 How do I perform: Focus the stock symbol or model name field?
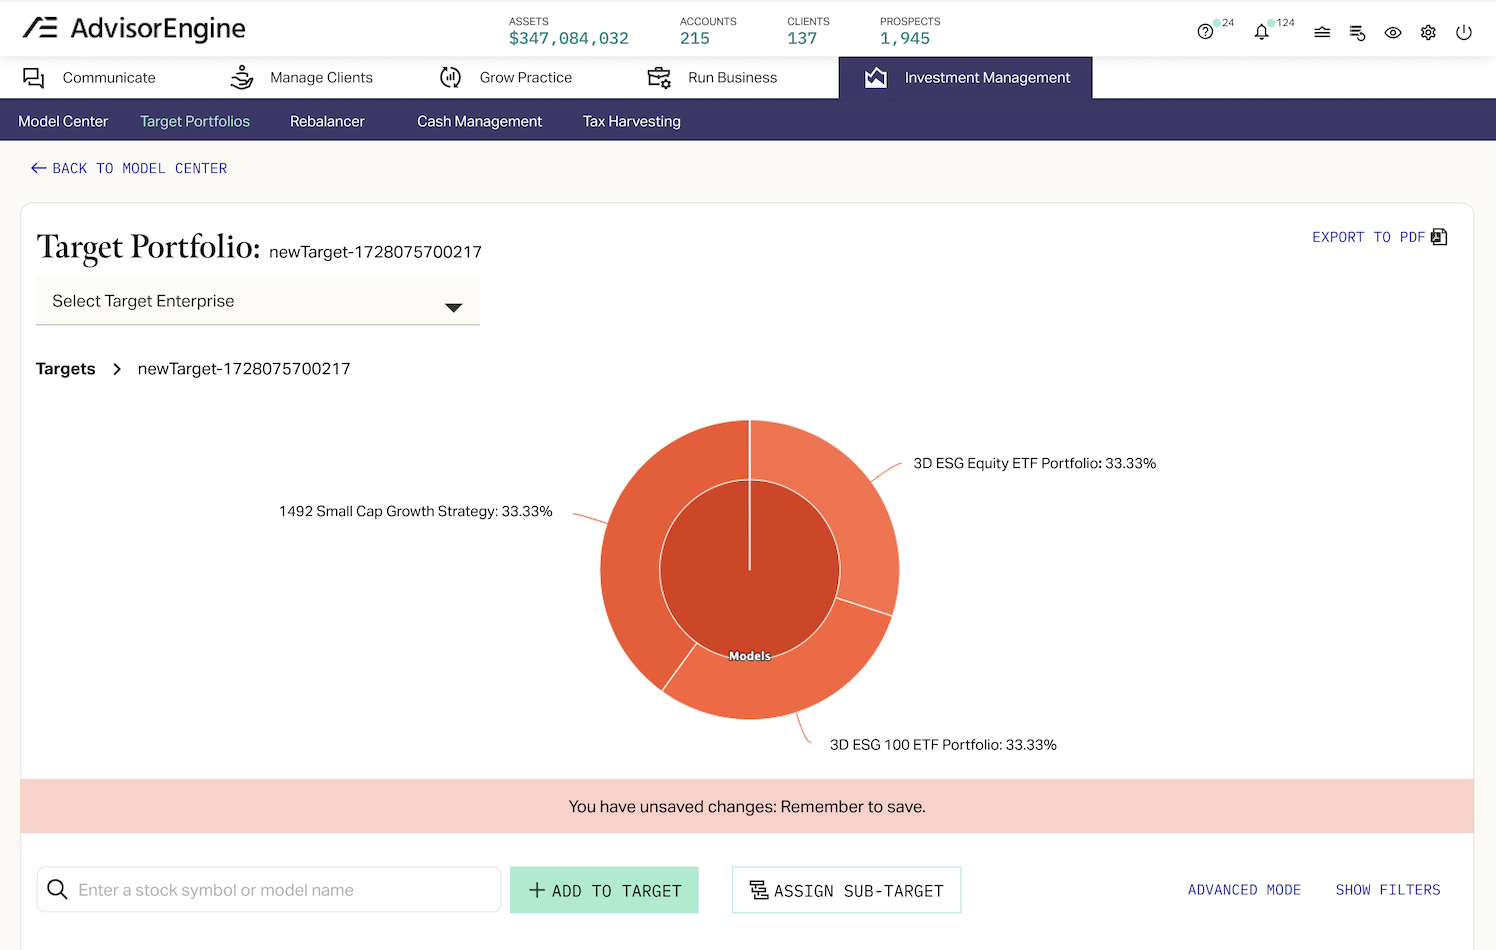click(x=269, y=890)
